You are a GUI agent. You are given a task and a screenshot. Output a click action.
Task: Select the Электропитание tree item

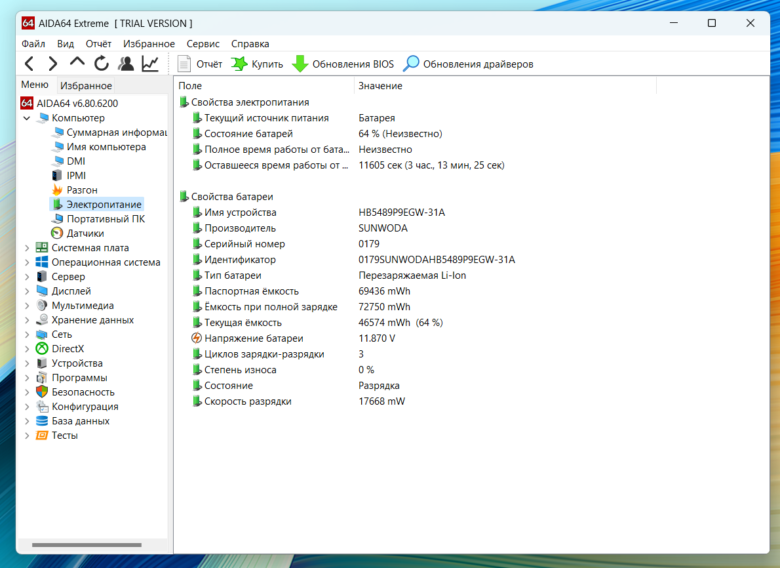(97, 204)
